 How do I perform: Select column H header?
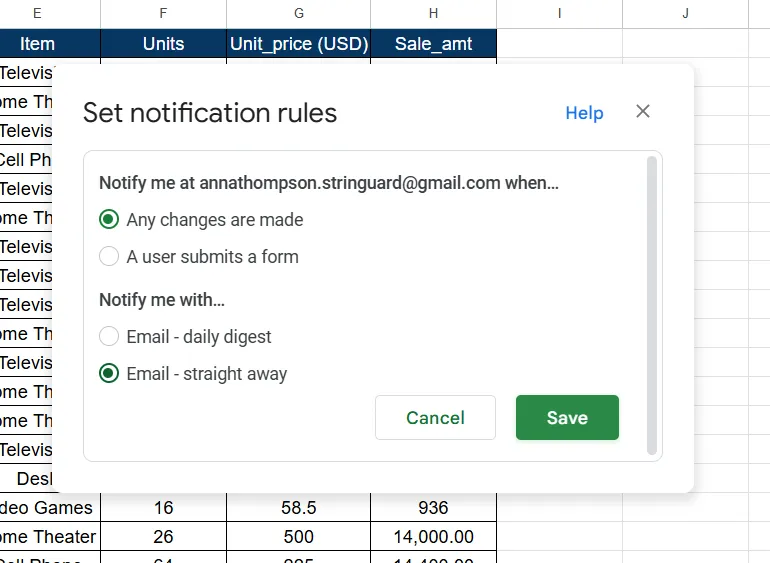click(434, 14)
